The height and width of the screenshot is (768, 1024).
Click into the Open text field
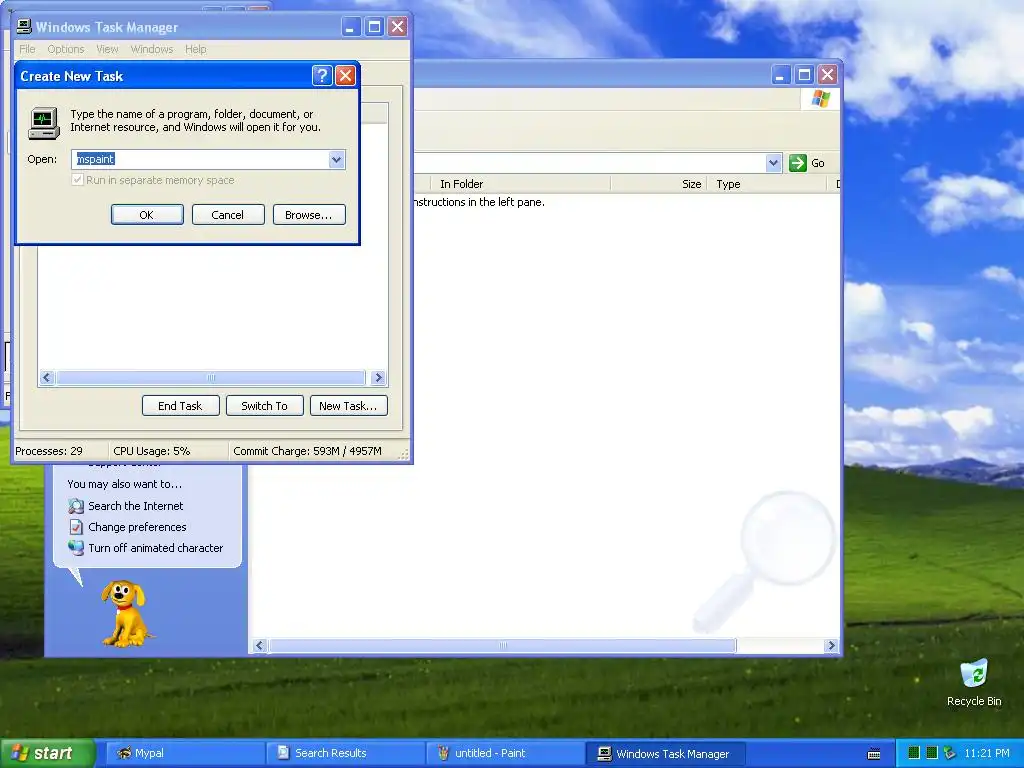click(x=200, y=159)
